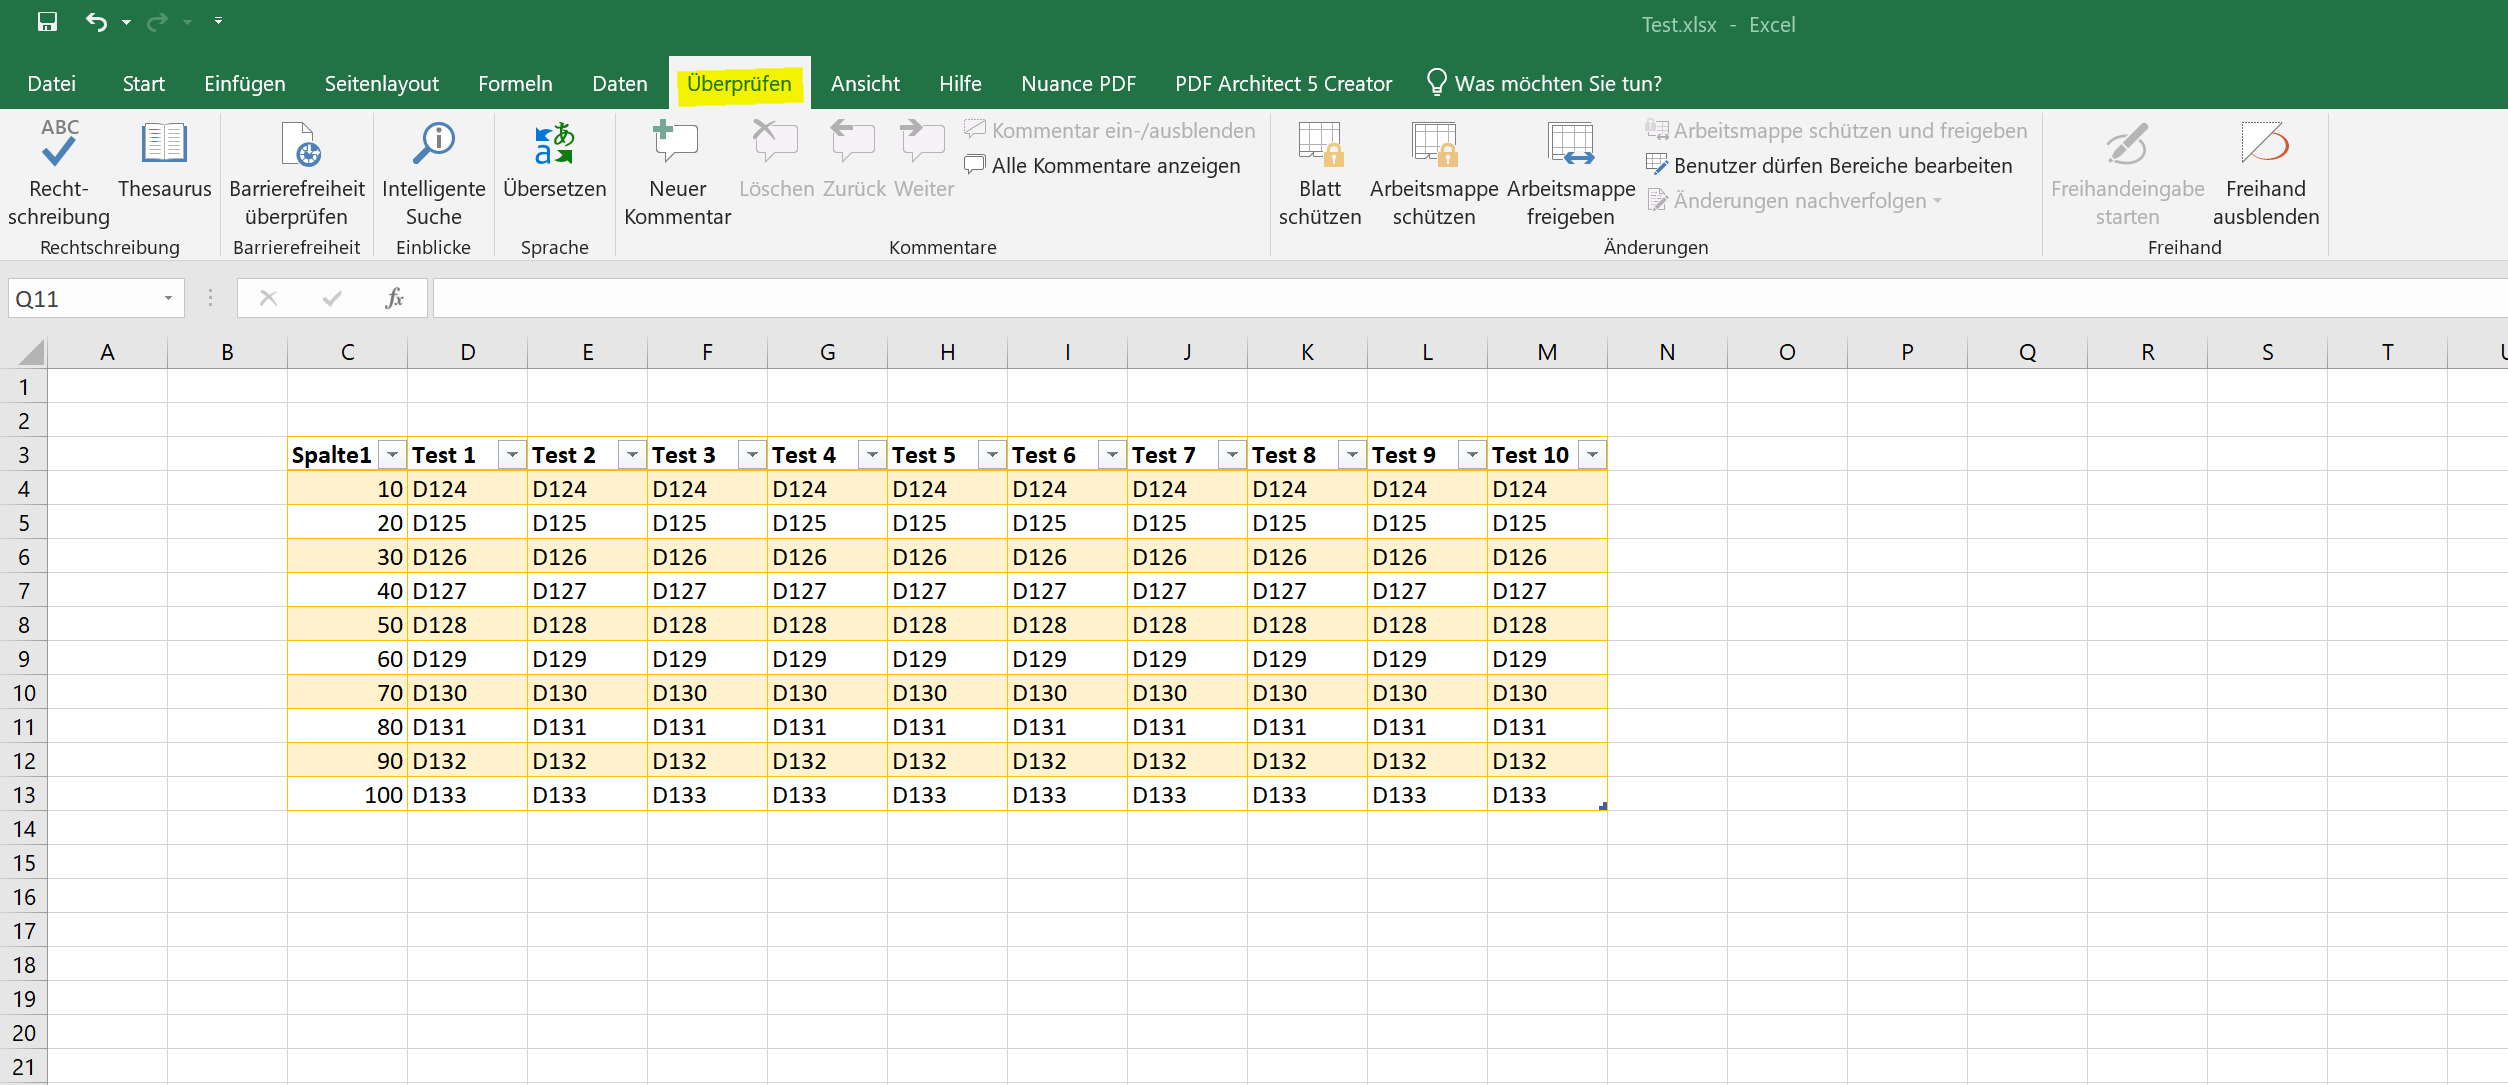Open the Customize Quick Access Toolbar dropdown
The width and height of the screenshot is (2508, 1085).
pyautogui.click(x=218, y=21)
